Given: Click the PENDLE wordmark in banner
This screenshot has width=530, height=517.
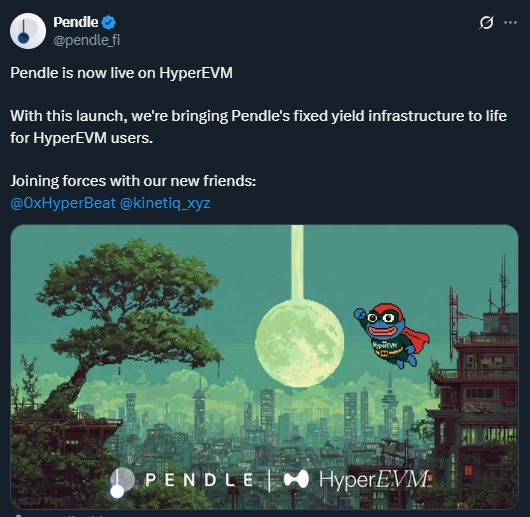Looking at the screenshot, I should click(199, 480).
